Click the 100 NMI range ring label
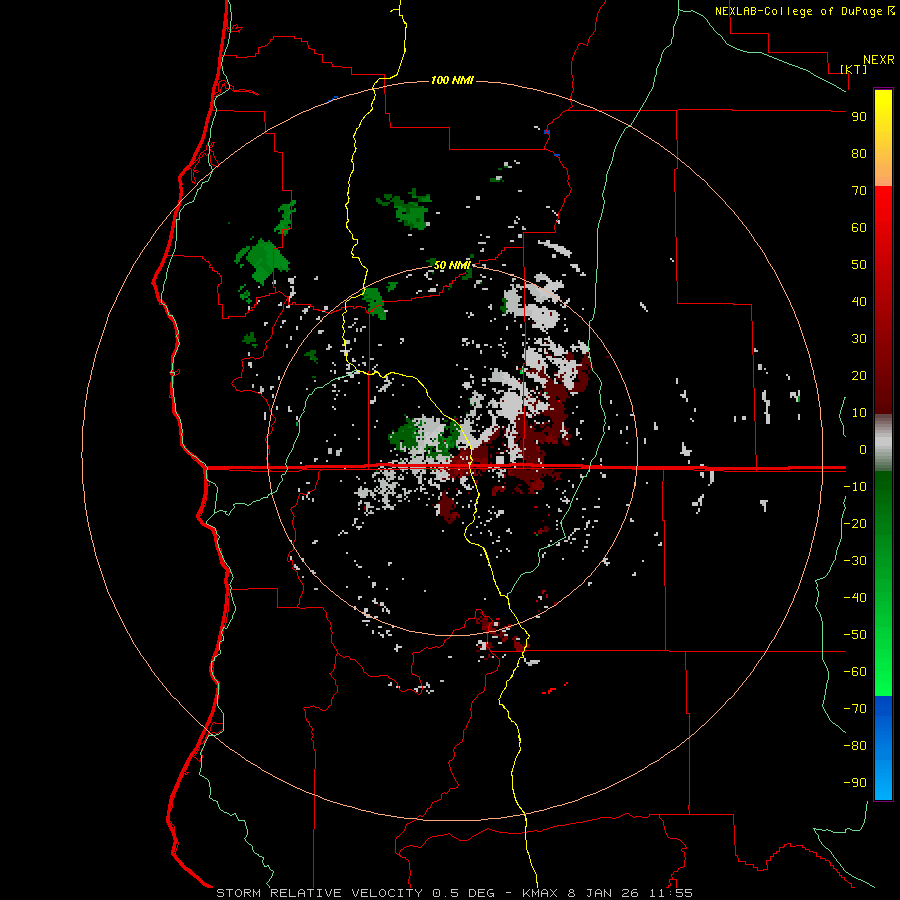The image size is (900, 900). point(452,80)
